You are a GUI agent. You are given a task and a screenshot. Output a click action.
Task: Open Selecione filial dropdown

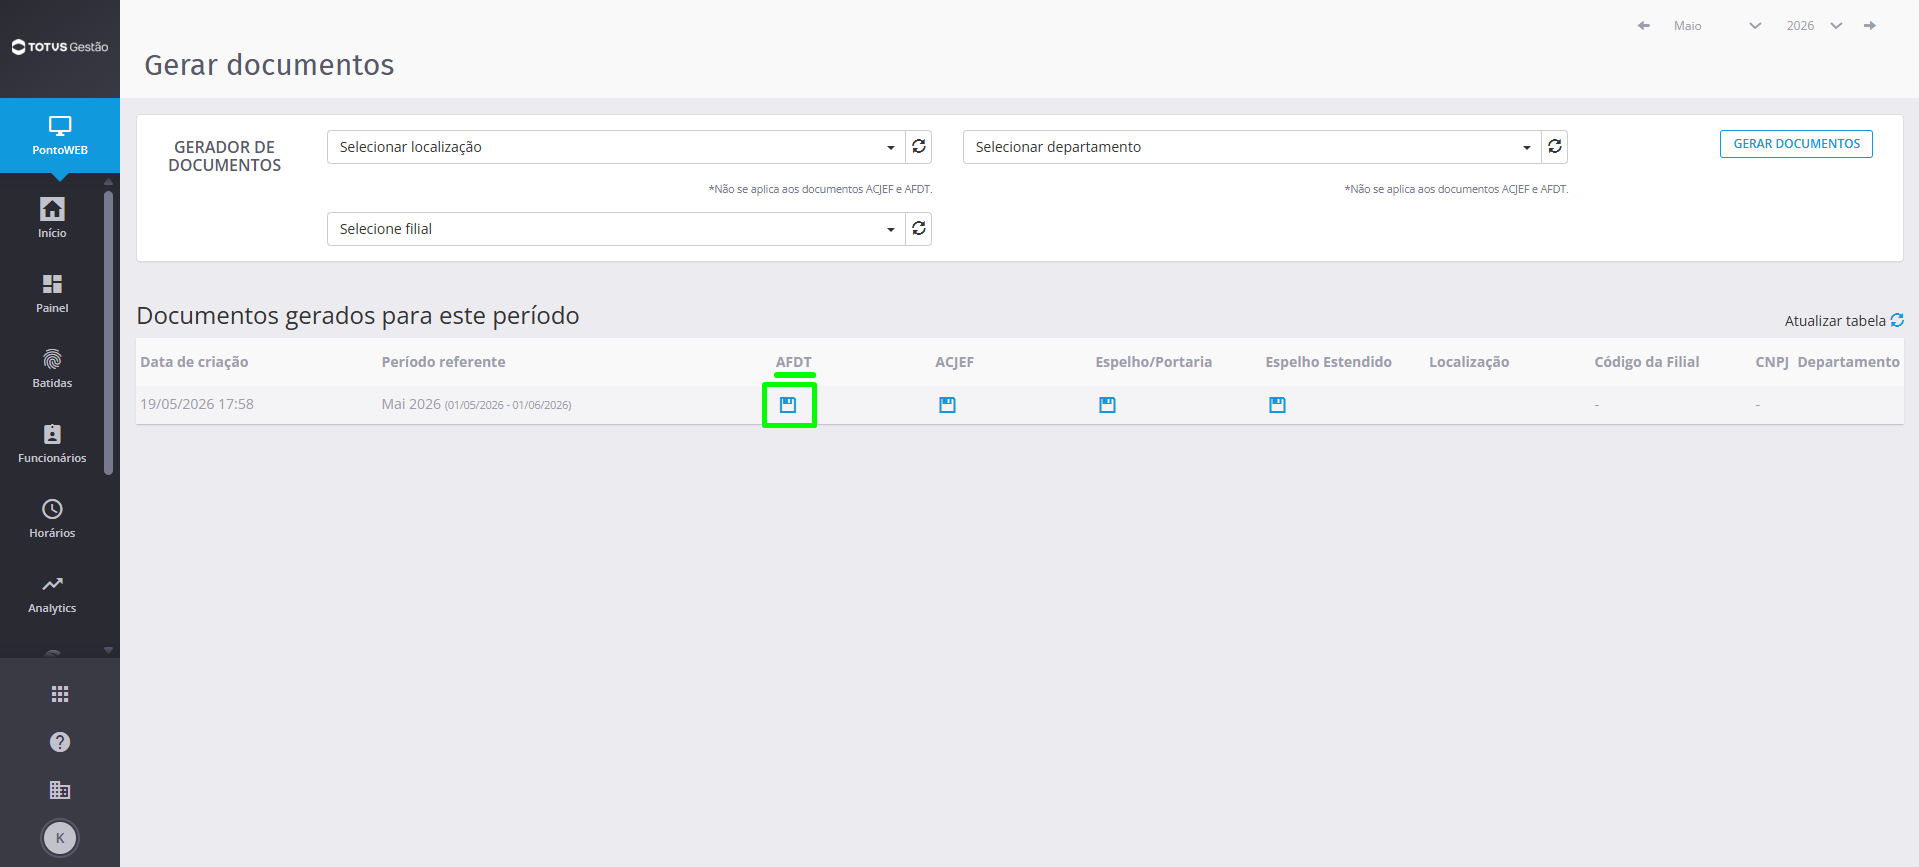click(x=616, y=229)
